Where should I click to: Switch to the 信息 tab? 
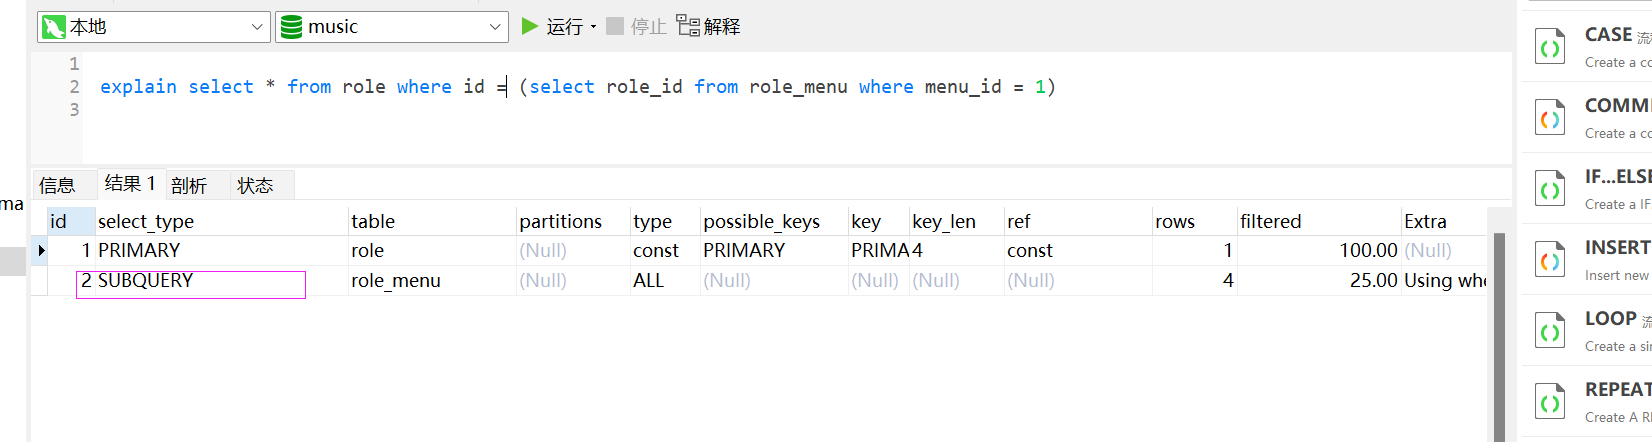point(57,185)
